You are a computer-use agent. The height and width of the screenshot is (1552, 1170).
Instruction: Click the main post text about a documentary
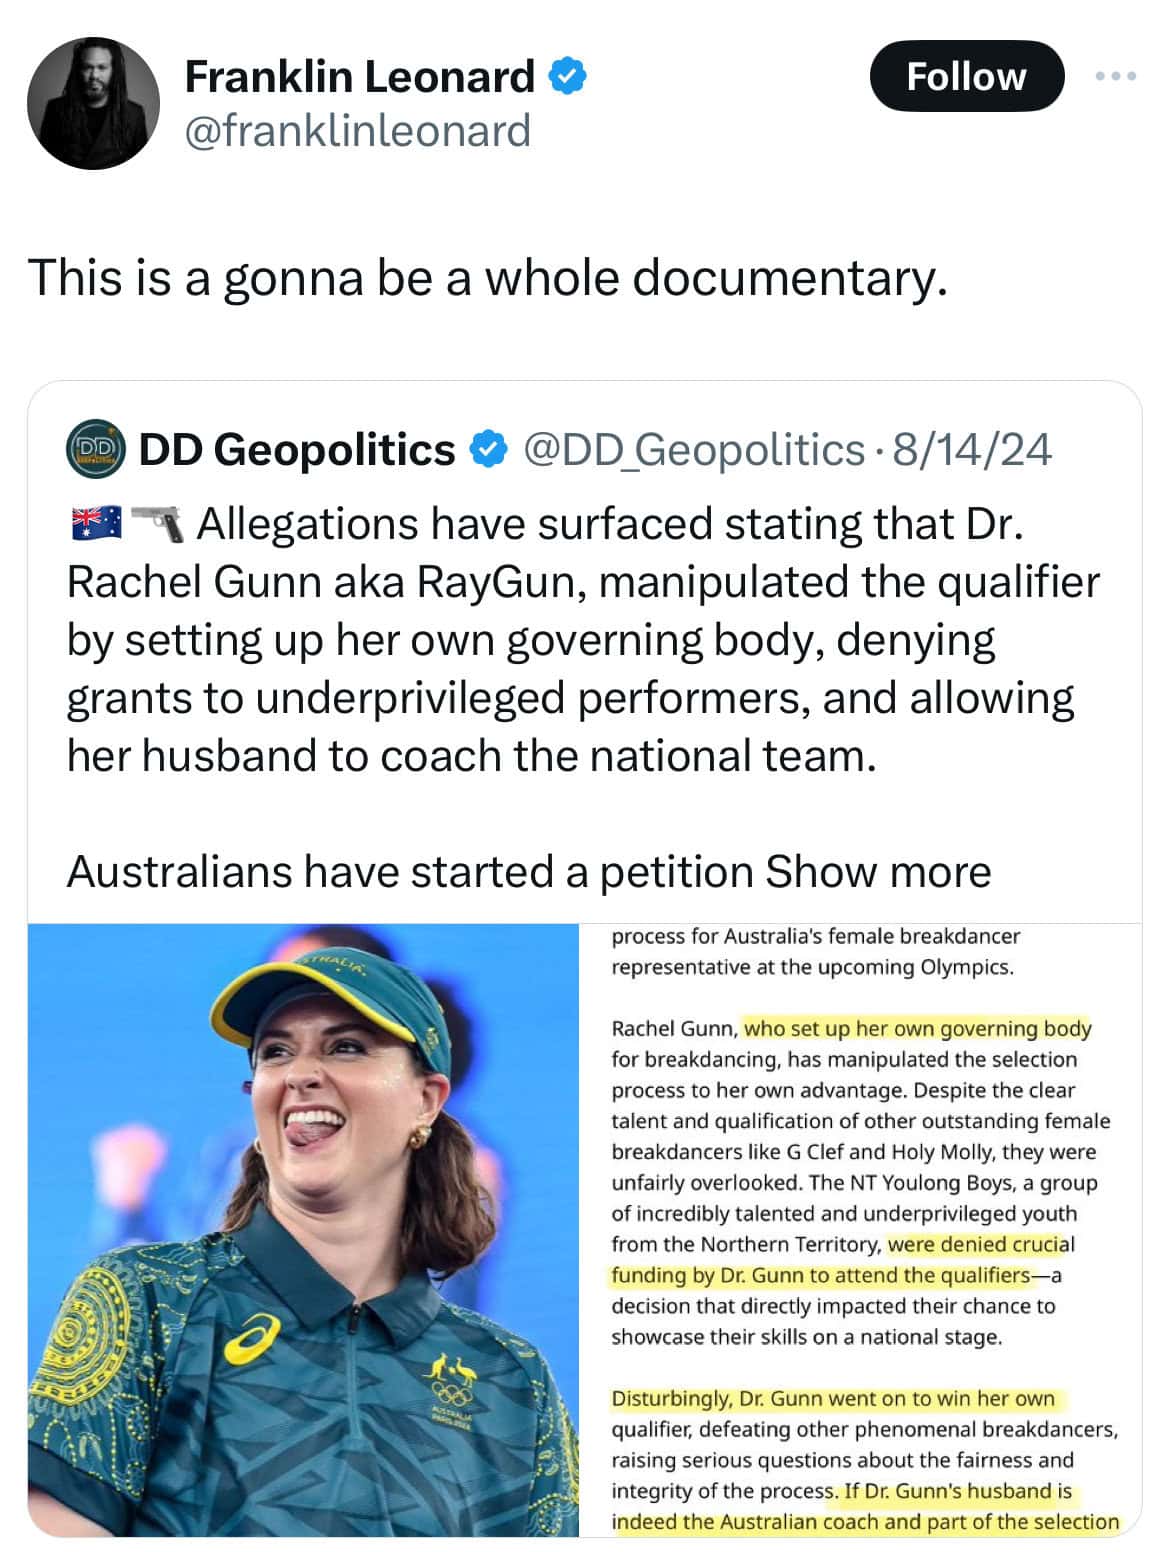pyautogui.click(x=487, y=277)
